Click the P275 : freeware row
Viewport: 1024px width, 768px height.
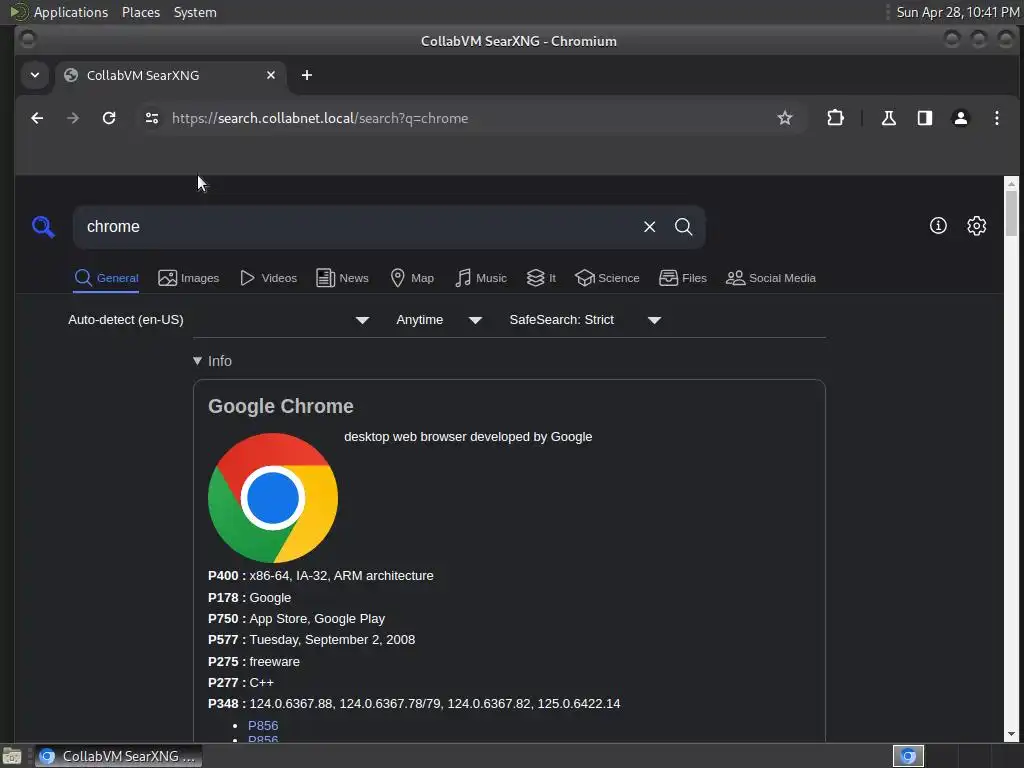pos(254,662)
